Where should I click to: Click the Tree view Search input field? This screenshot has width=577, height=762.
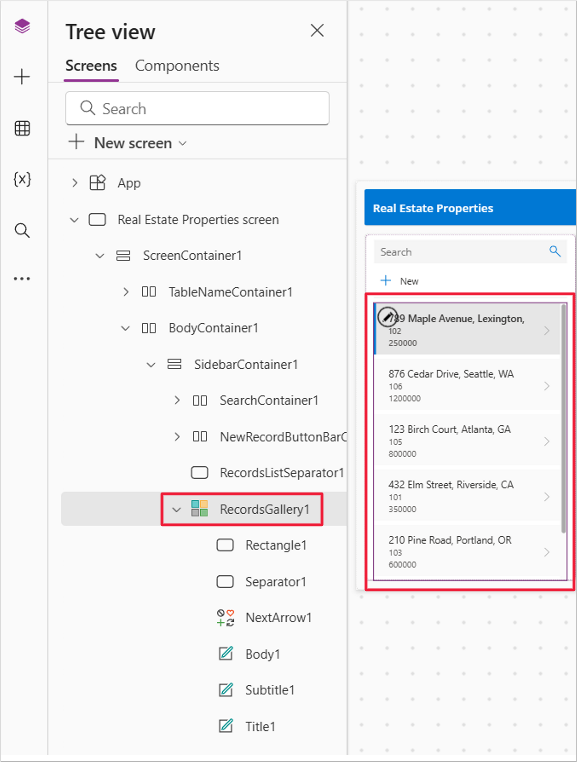pyautogui.click(x=197, y=108)
